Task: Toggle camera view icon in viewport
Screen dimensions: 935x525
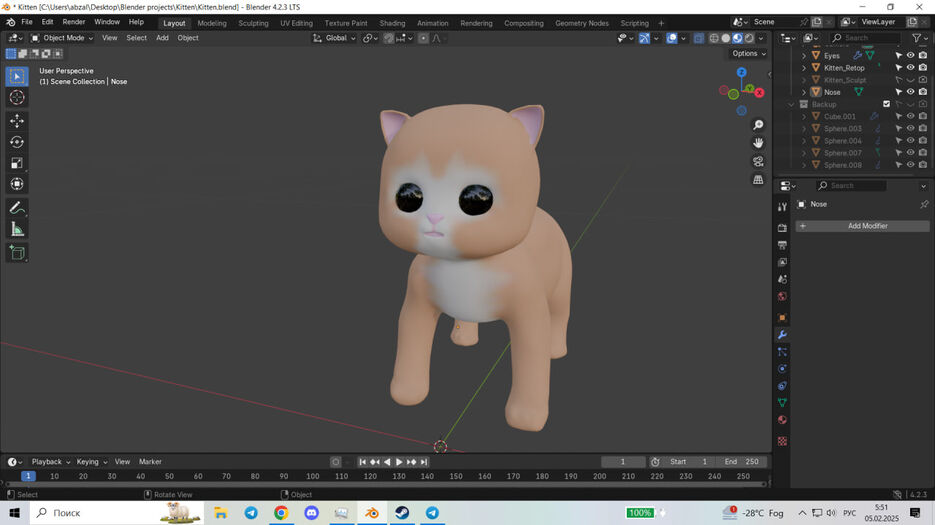Action: pos(758,162)
